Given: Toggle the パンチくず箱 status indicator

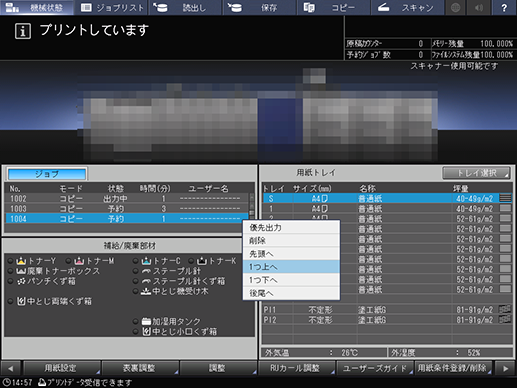Looking at the screenshot, I should [x=10, y=281].
